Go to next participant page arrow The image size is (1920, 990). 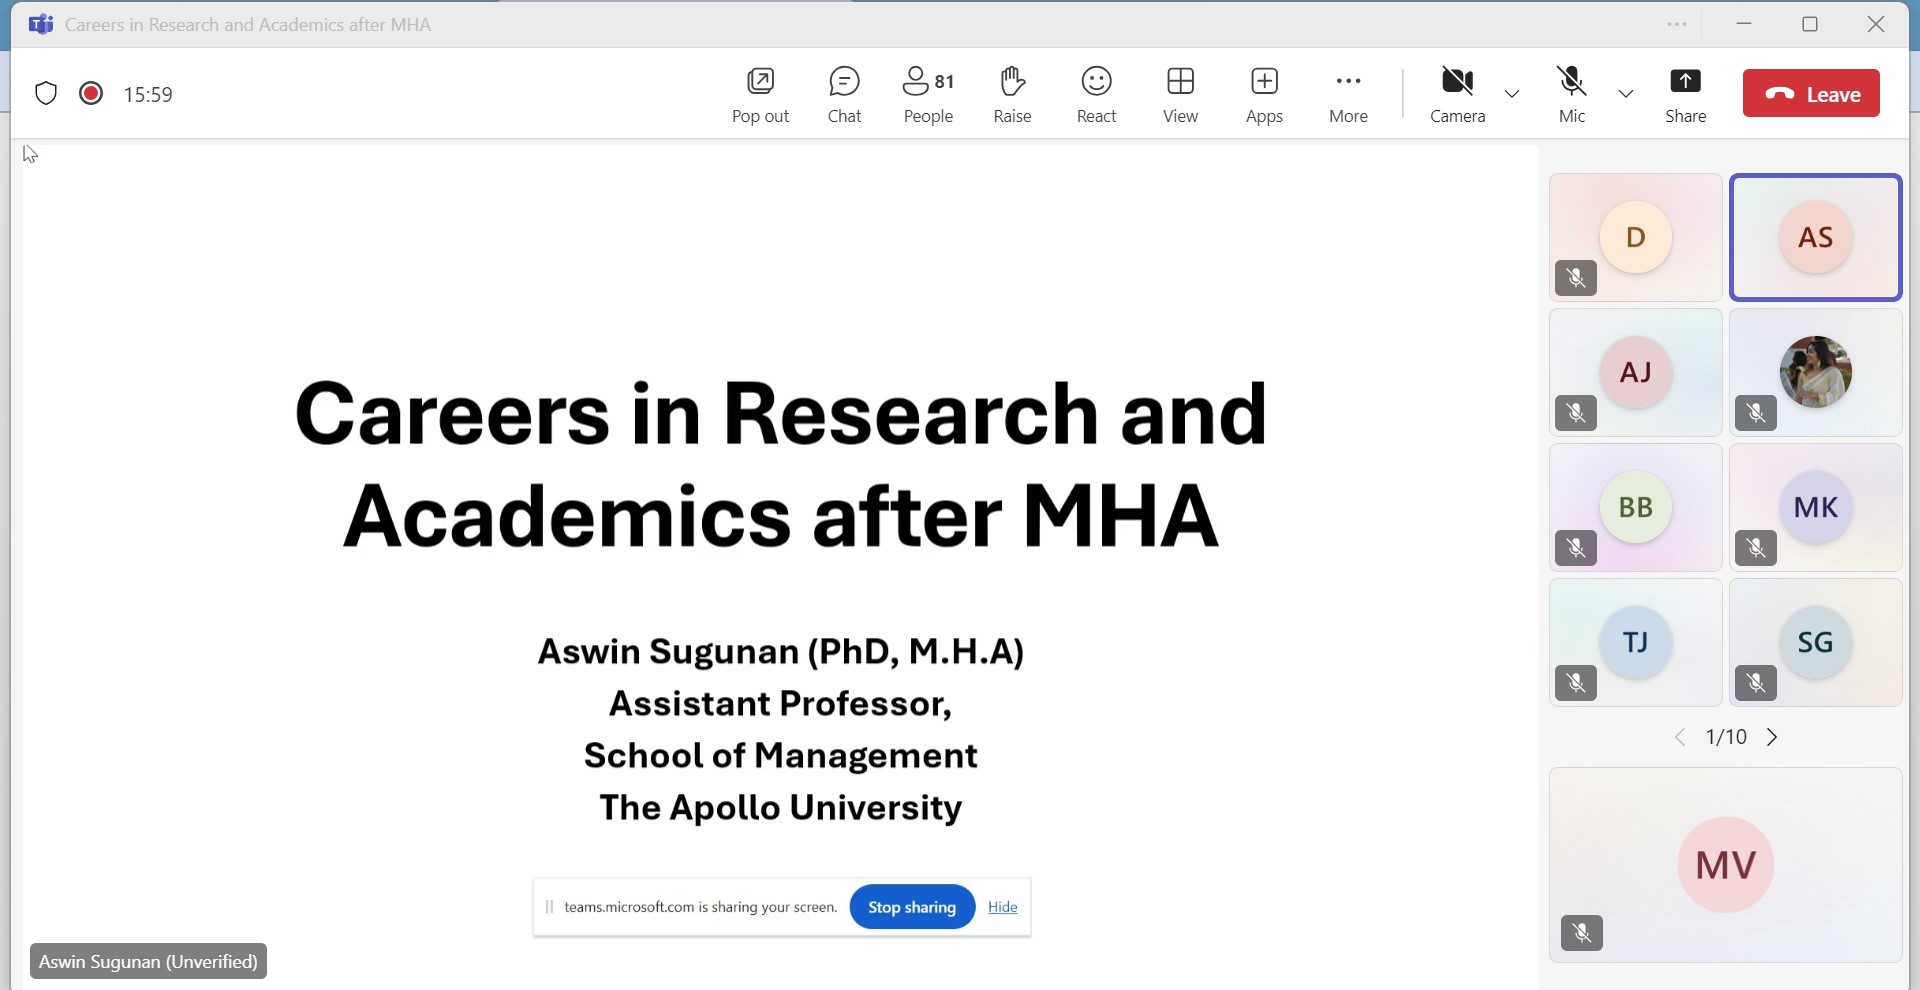click(x=1773, y=738)
